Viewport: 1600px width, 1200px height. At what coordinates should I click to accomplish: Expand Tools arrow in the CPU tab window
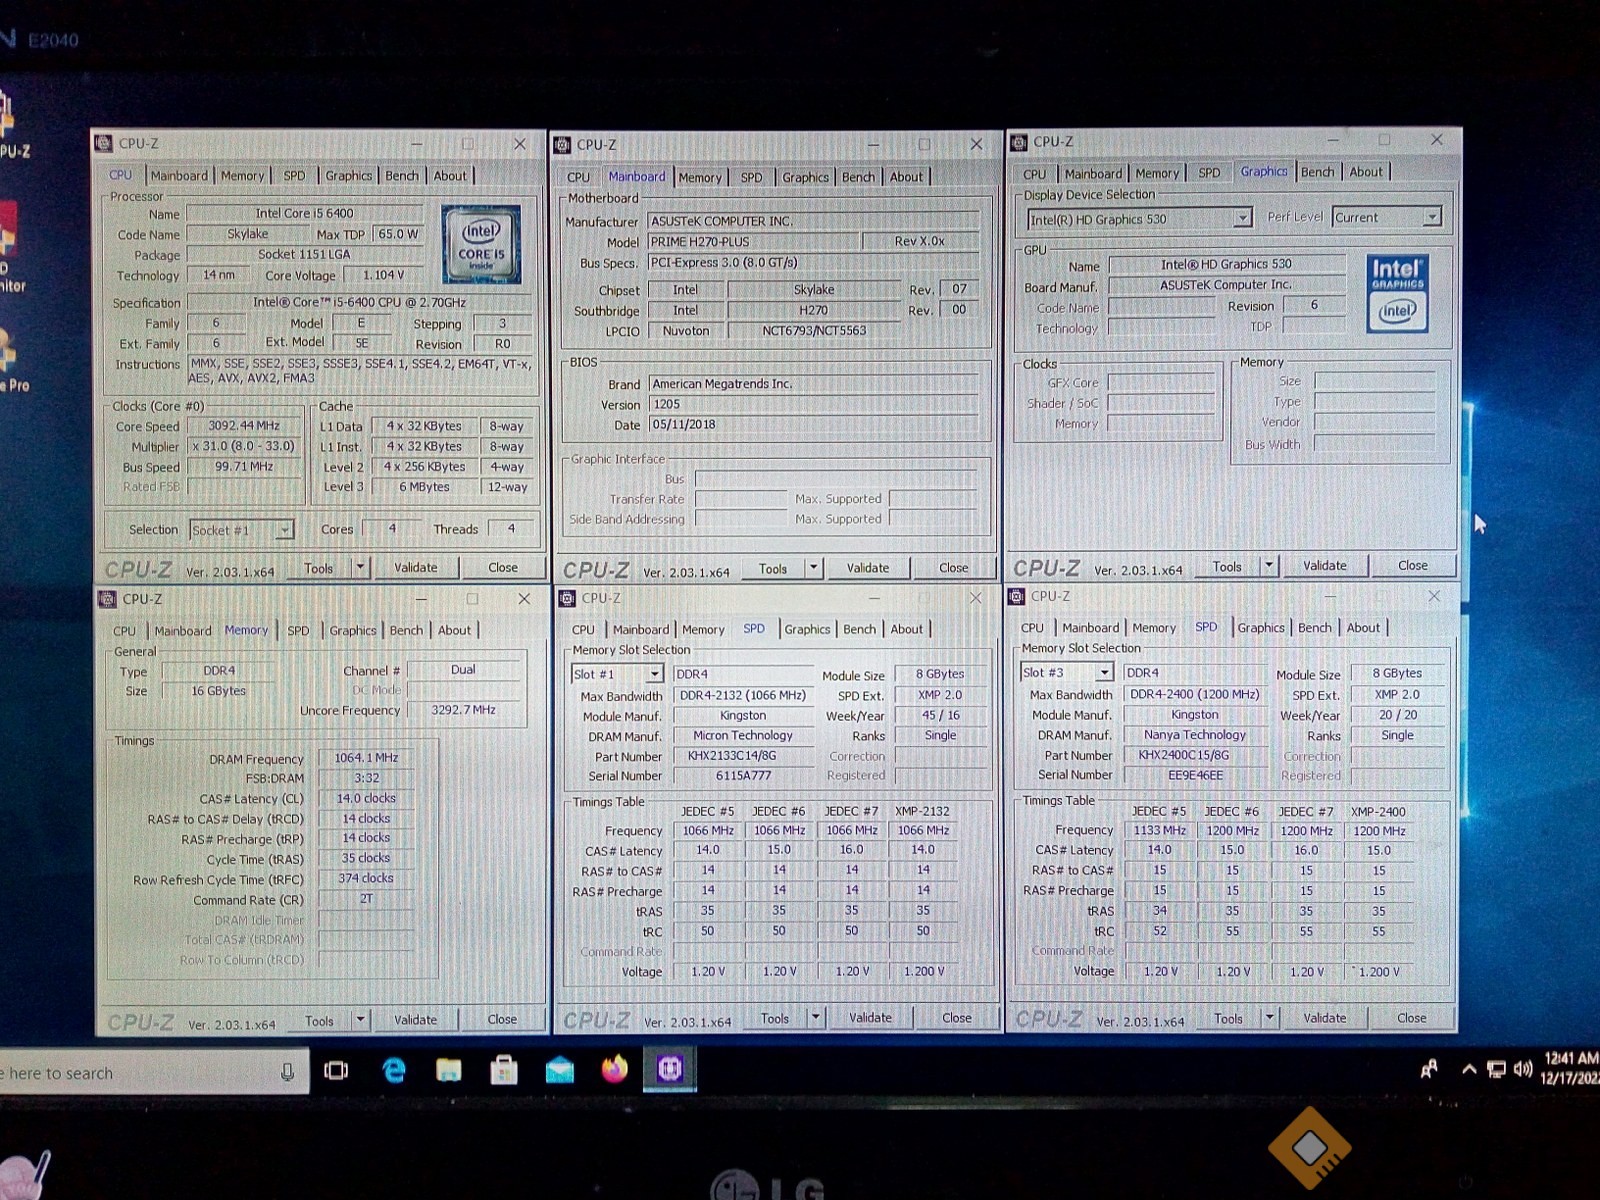pyautogui.click(x=360, y=568)
